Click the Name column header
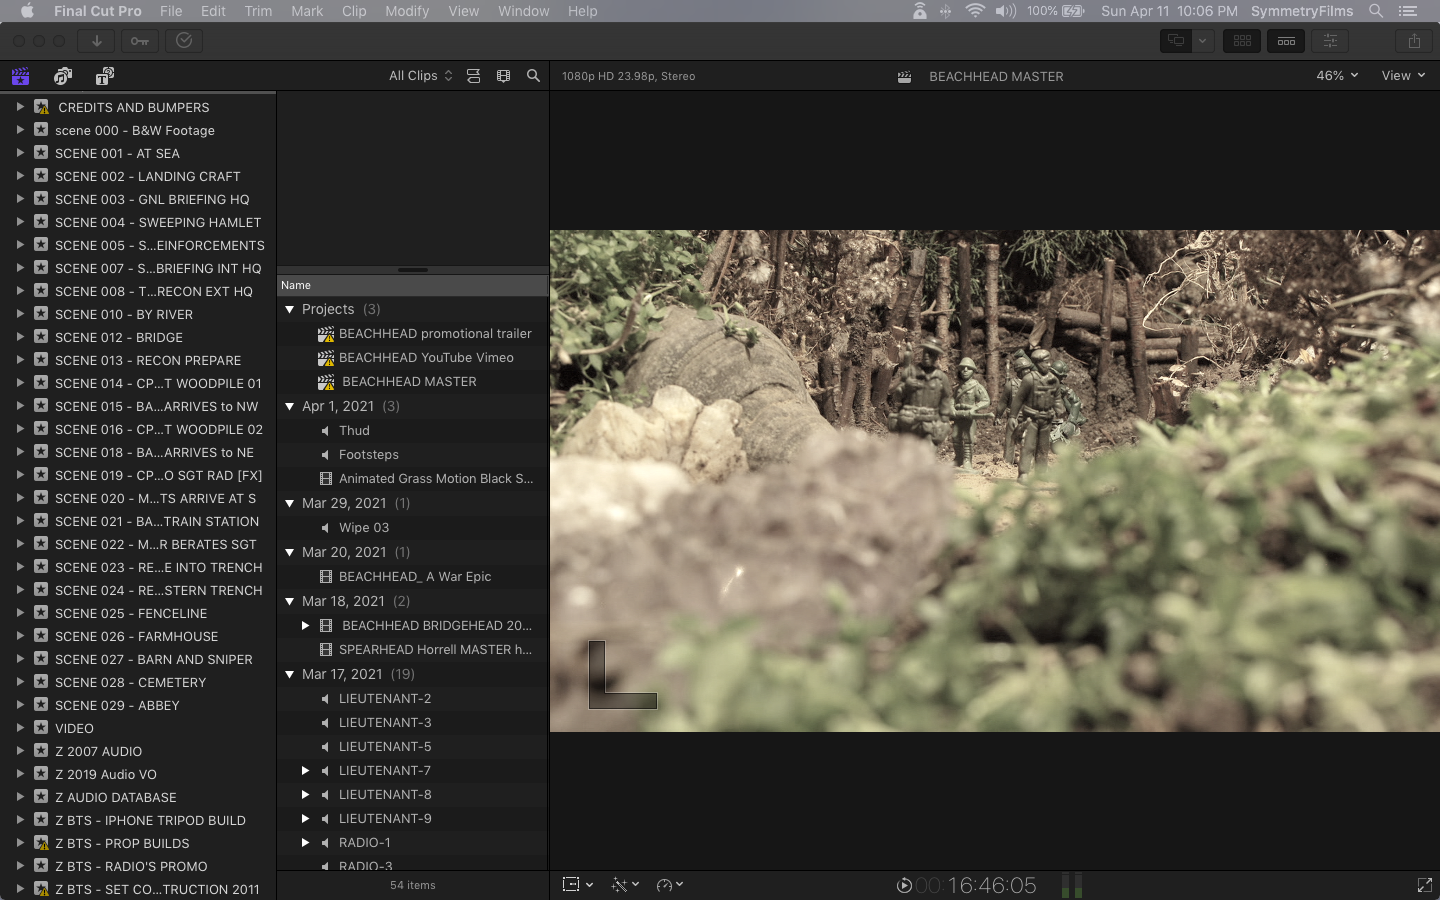The width and height of the screenshot is (1440, 900). pyautogui.click(x=296, y=285)
